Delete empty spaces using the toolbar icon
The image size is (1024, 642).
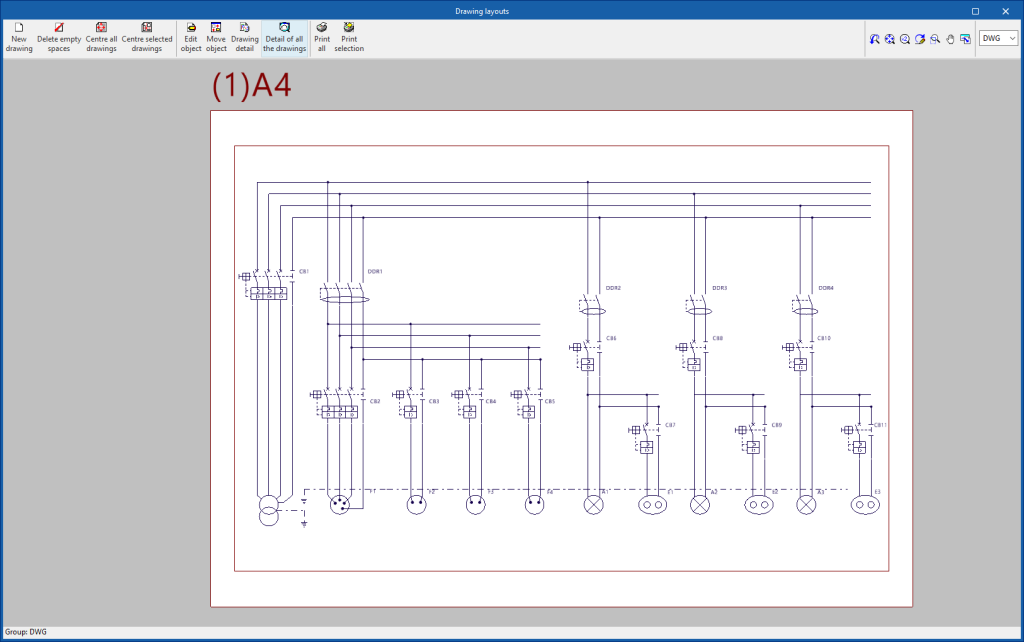(x=59, y=36)
